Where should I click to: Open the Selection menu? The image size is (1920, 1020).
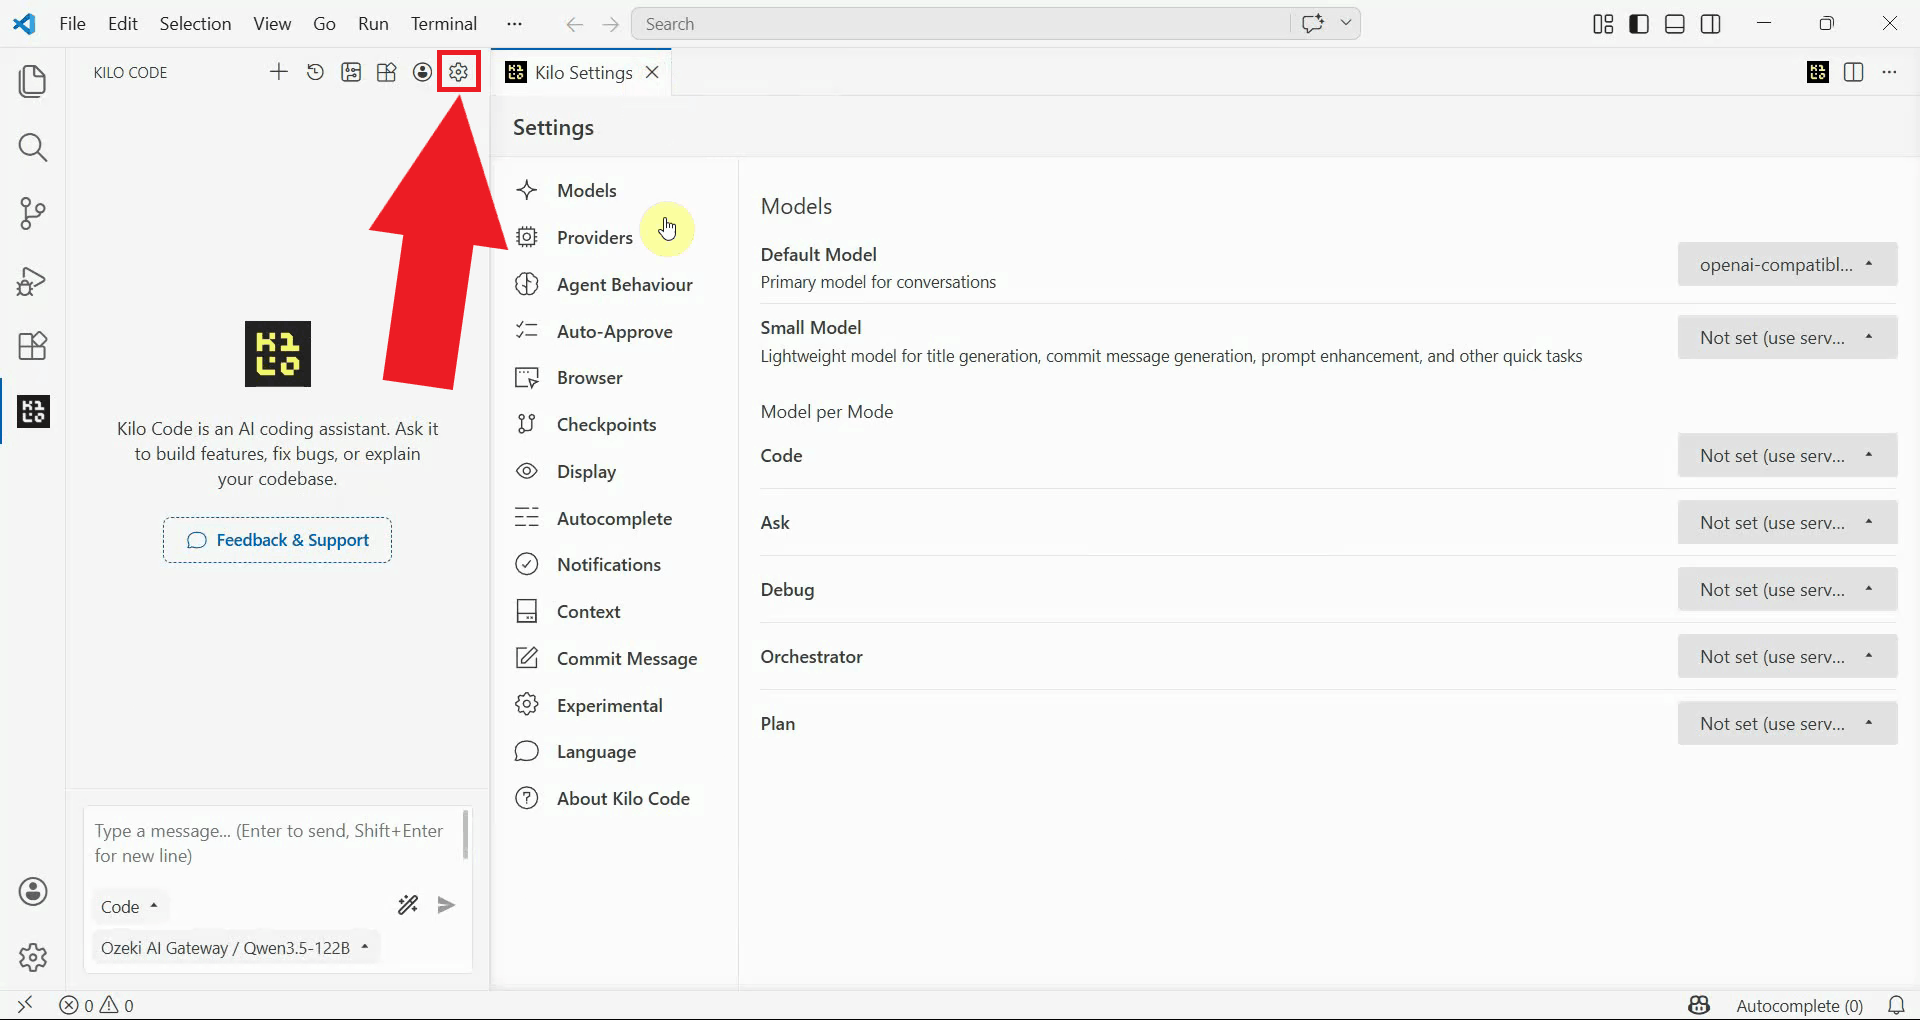point(195,24)
